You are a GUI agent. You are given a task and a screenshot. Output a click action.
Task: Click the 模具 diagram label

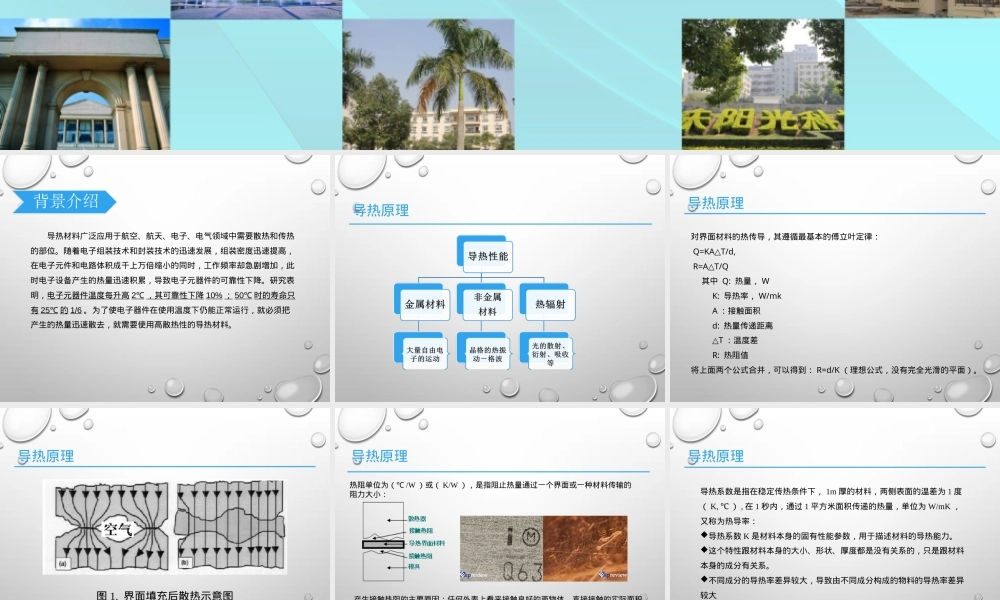click(x=414, y=566)
